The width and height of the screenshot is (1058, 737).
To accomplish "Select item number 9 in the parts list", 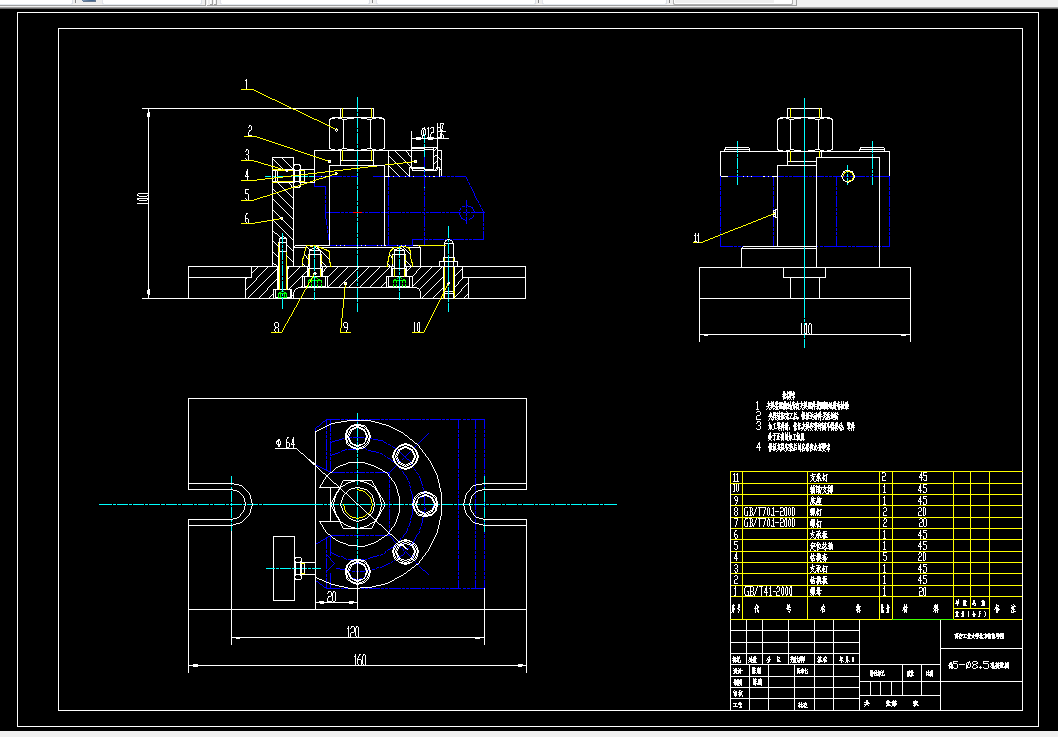I will pos(736,500).
